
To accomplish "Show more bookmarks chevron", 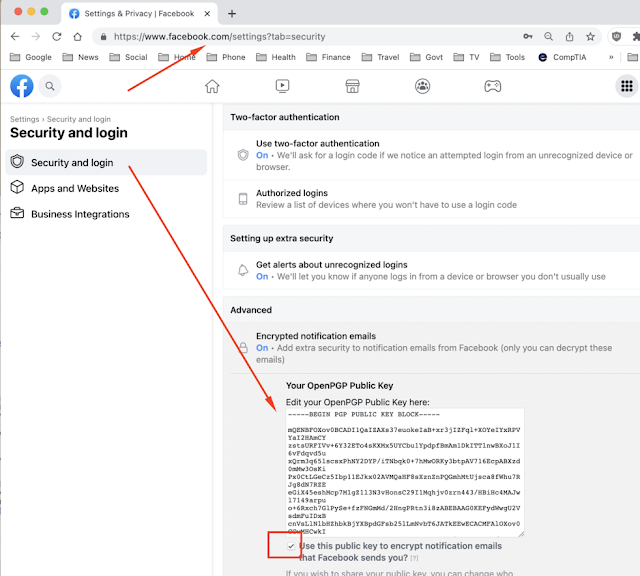I will click(x=611, y=57).
